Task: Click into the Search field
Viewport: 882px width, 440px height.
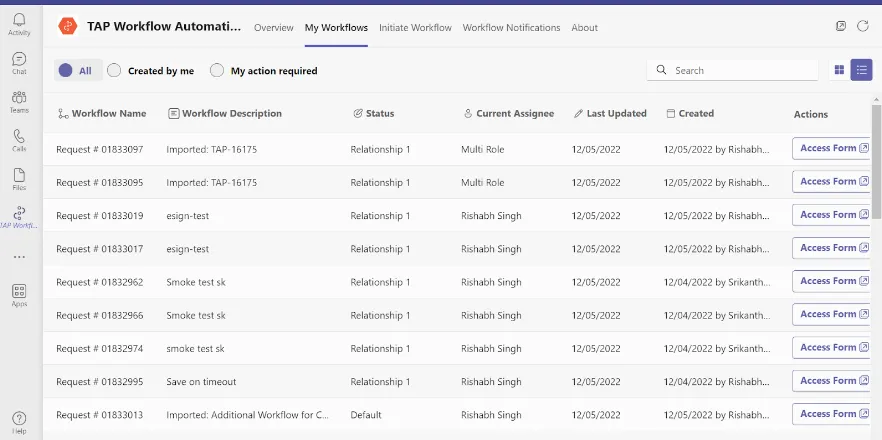Action: [x=732, y=70]
